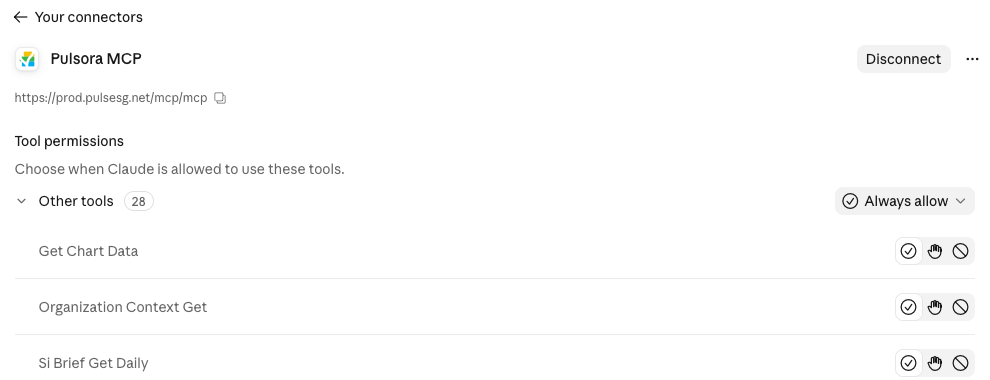The height and width of the screenshot is (380, 990).
Task: Collapse the Other tools section chevron
Action: [21, 201]
